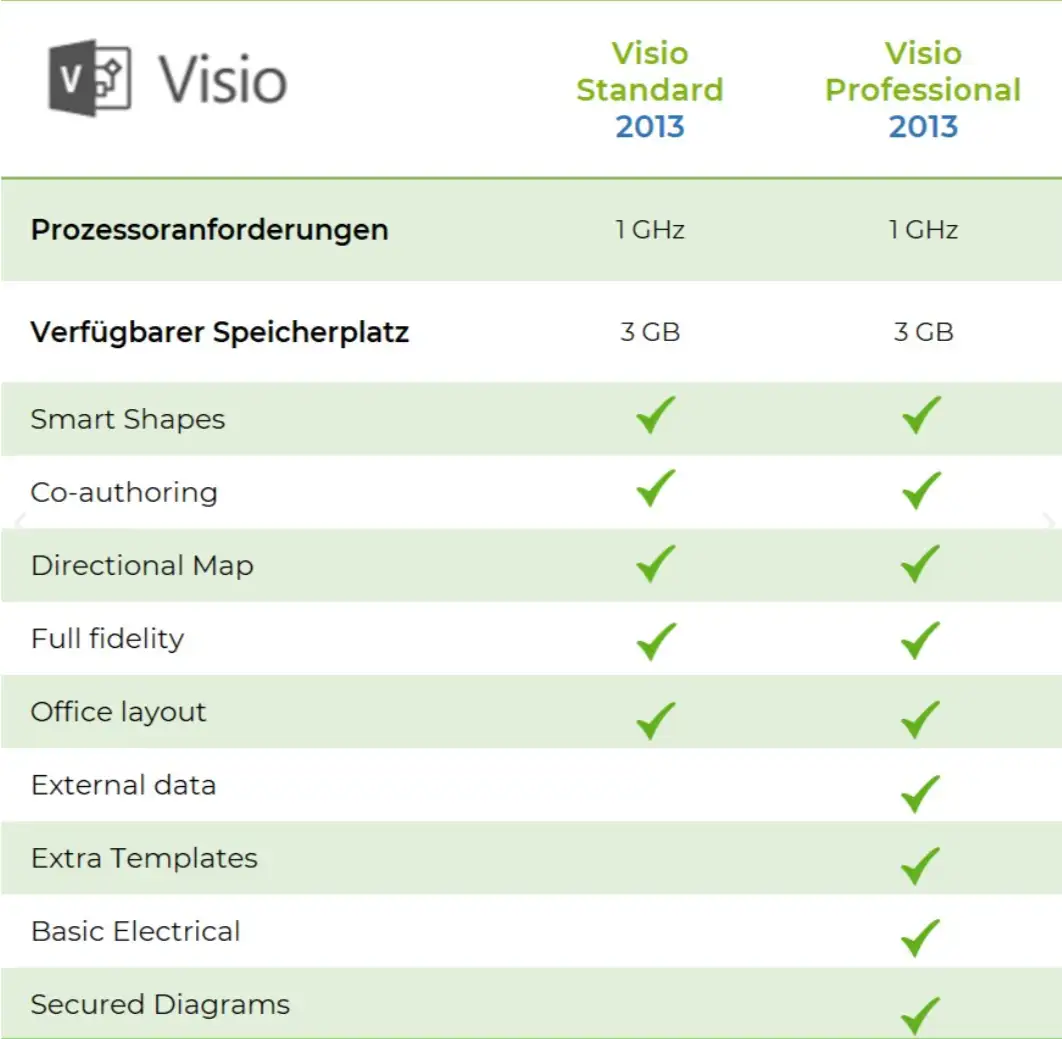
Task: Click the Smart Shapes feature label
Action: click(x=128, y=419)
